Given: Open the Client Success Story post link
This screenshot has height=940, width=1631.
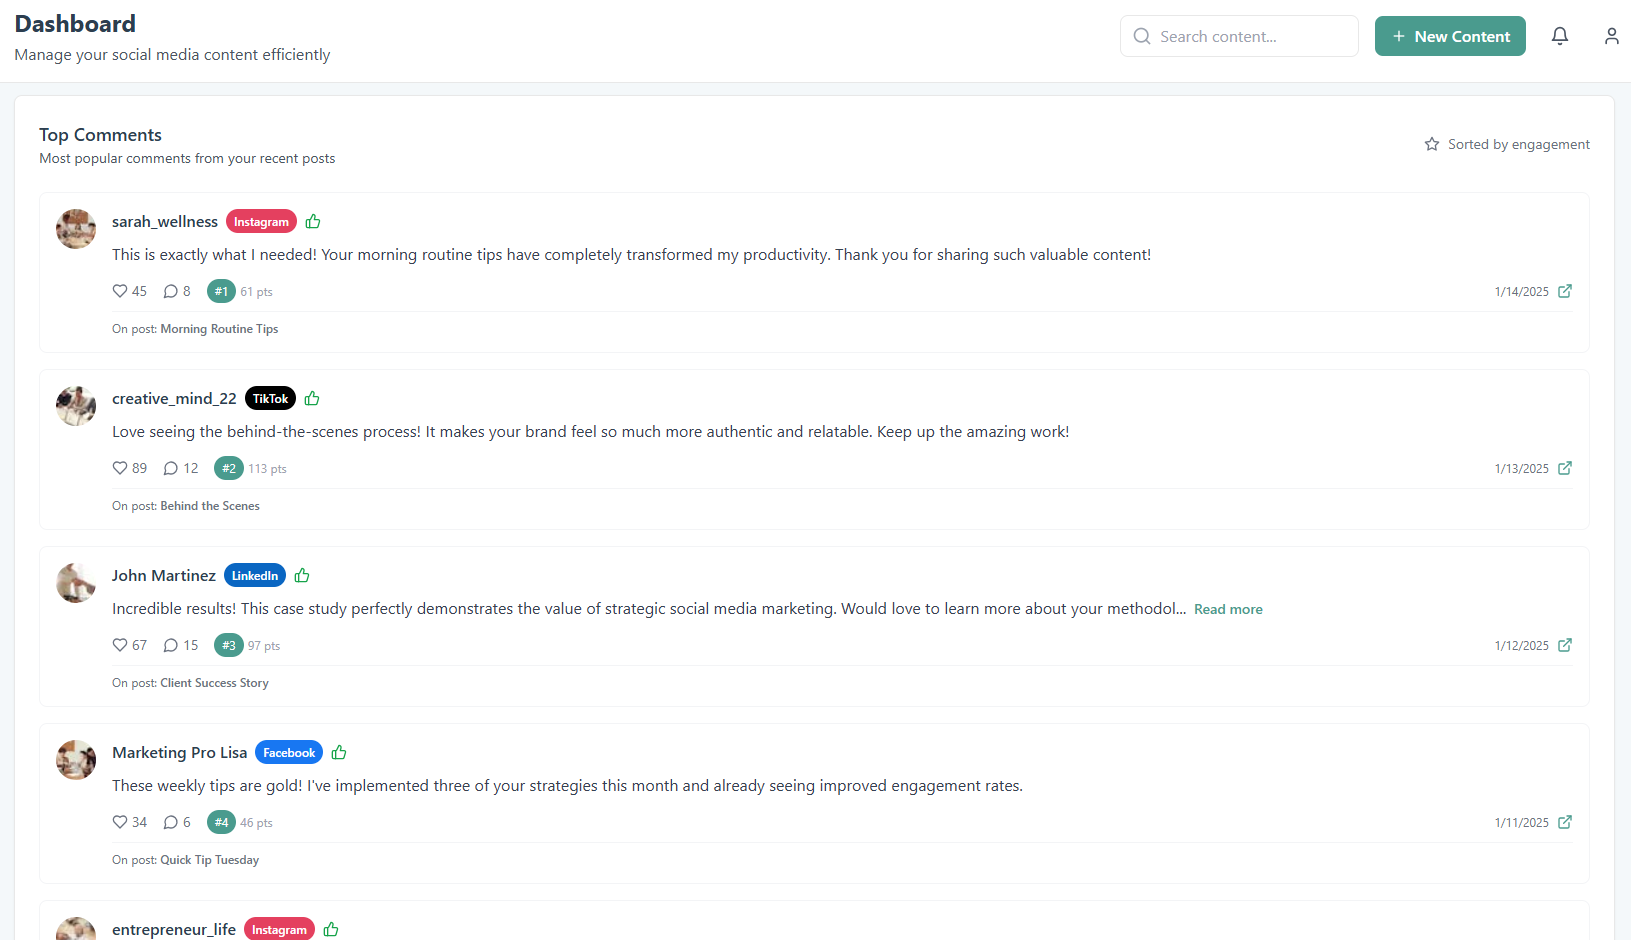Looking at the screenshot, I should click(x=214, y=683).
